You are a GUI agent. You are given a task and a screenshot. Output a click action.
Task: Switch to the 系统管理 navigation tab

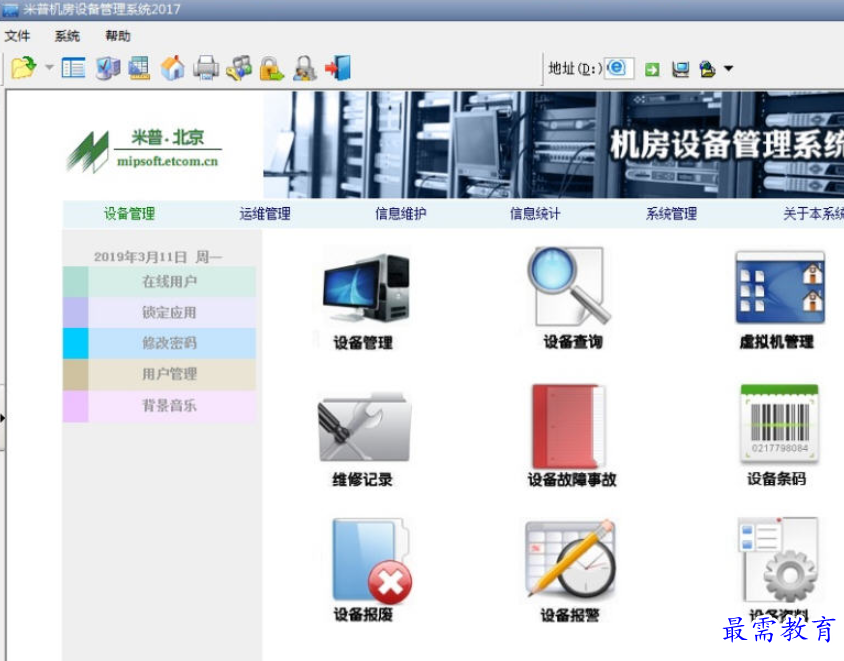tap(671, 214)
